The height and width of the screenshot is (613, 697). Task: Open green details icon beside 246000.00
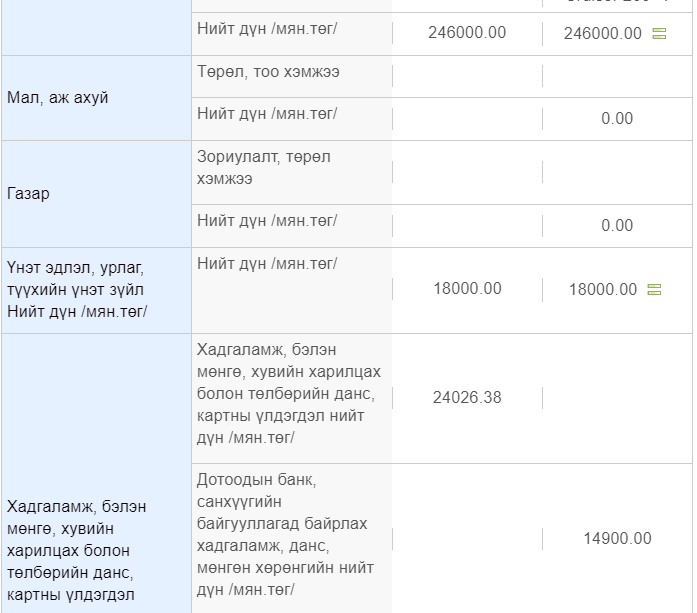point(659,33)
